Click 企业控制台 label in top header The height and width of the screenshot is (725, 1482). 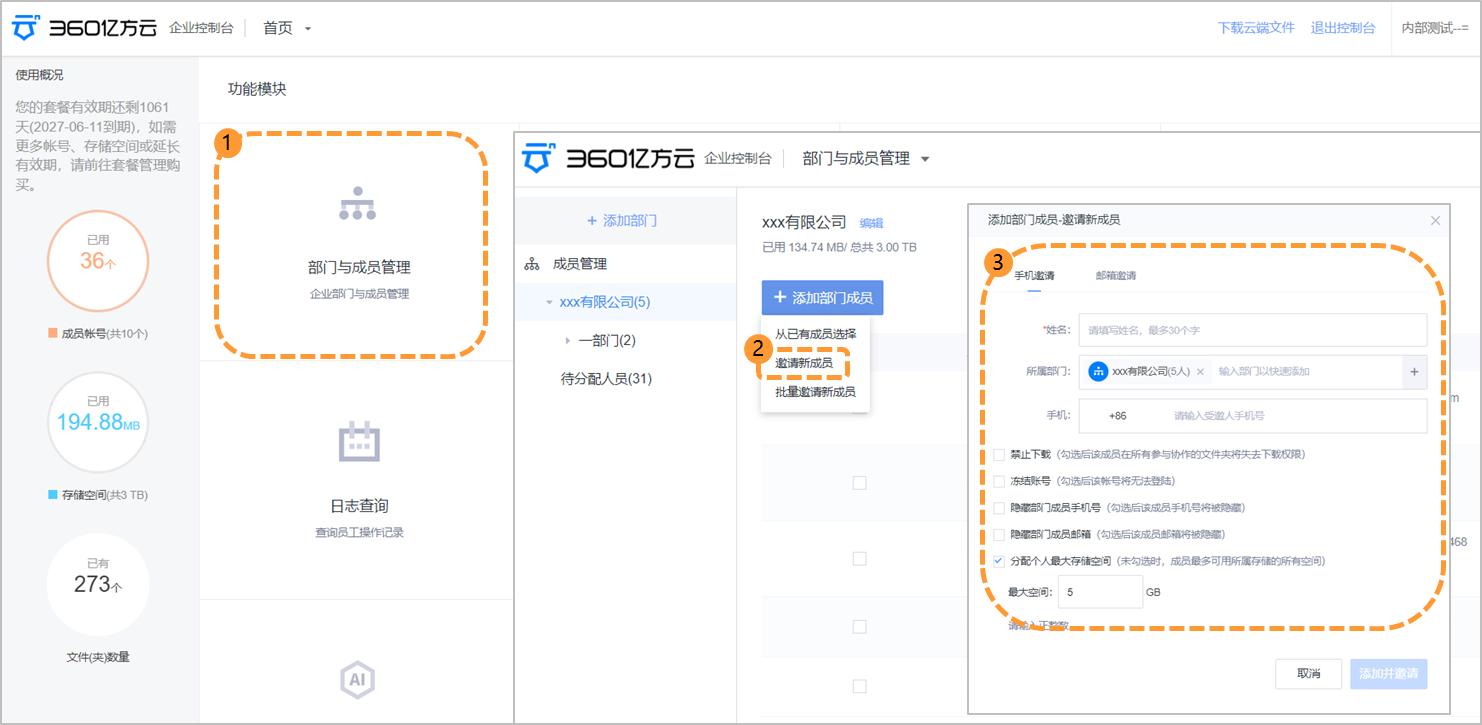(x=201, y=28)
